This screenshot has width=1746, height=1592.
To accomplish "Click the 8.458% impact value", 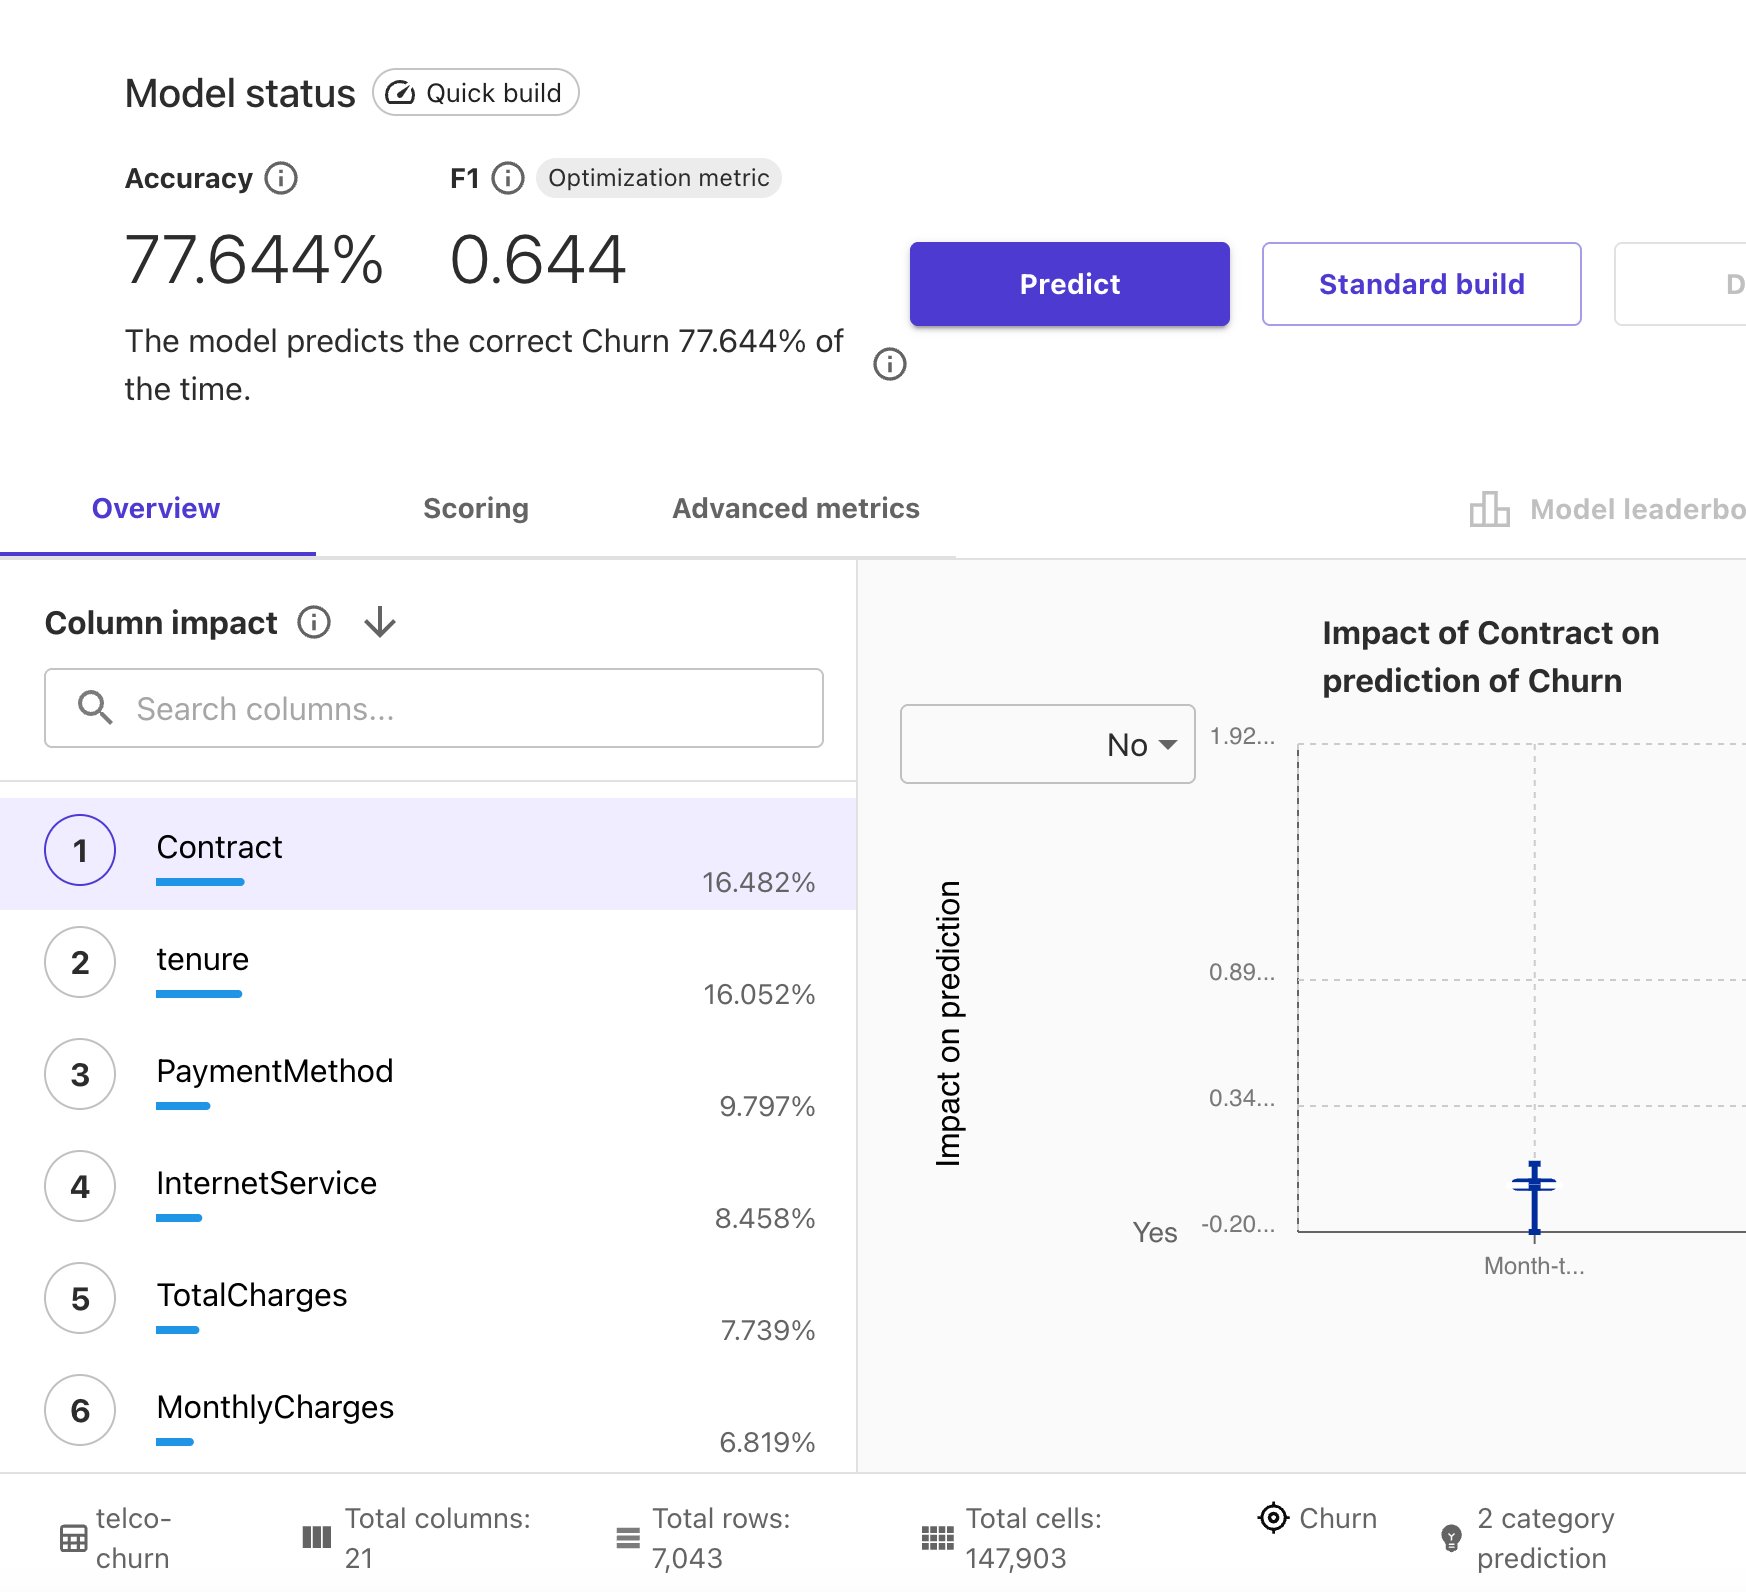I will pyautogui.click(x=764, y=1218).
